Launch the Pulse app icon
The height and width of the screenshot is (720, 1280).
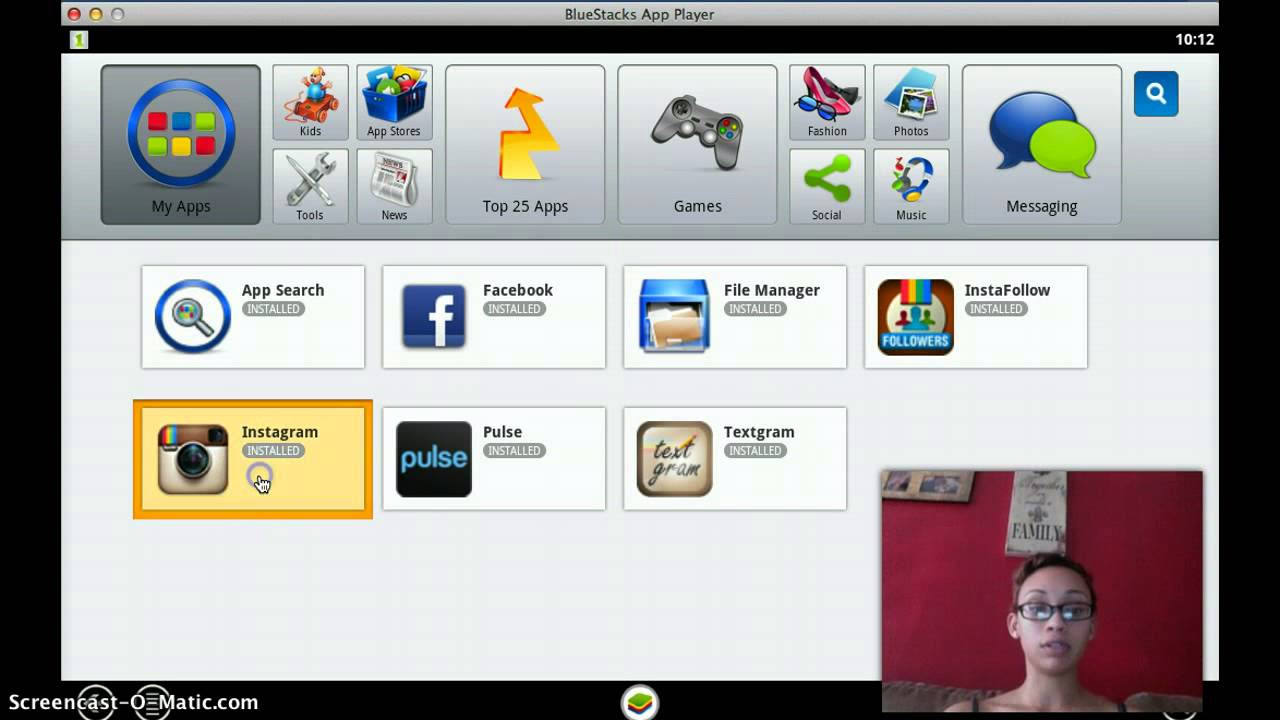click(x=434, y=459)
